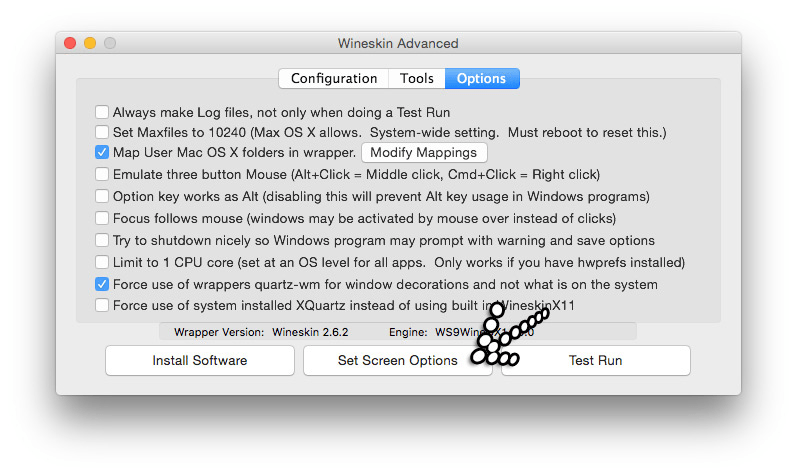The image size is (797, 475).
Task: Check Option key works as Alt
Action: (x=102, y=196)
